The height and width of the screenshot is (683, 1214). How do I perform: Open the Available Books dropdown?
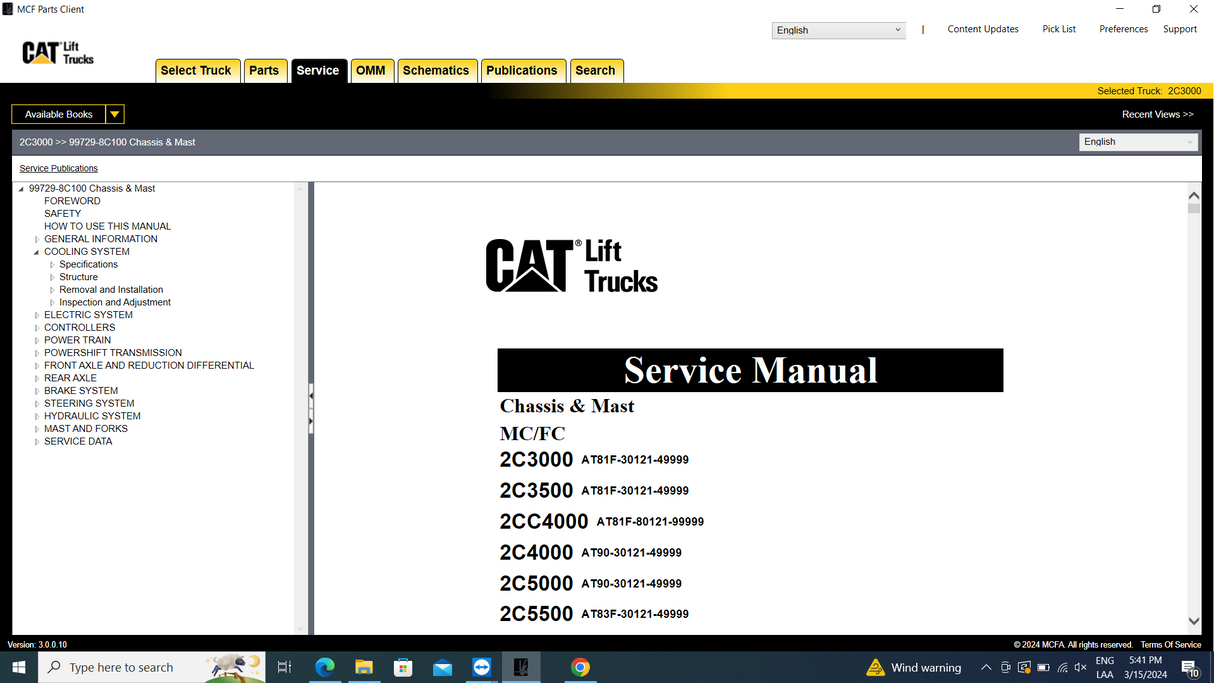point(115,114)
